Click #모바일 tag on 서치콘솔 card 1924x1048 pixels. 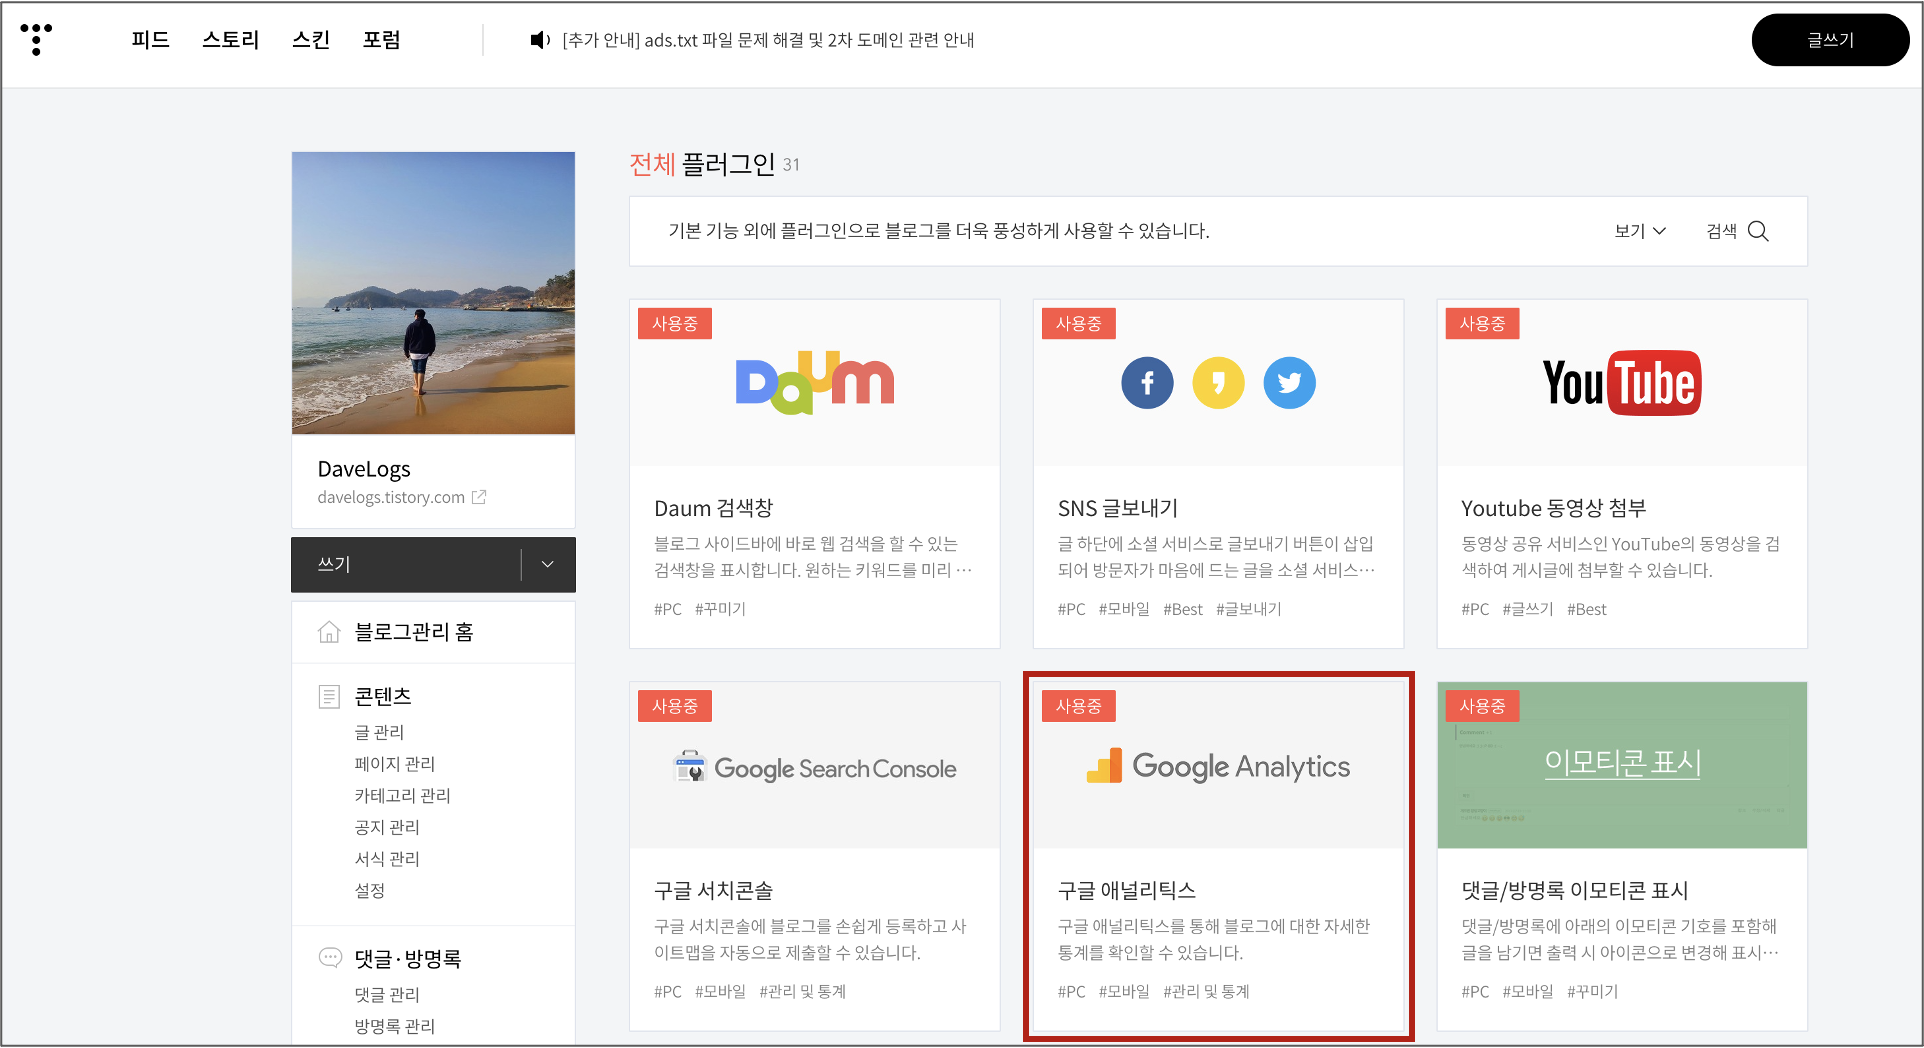pos(720,992)
